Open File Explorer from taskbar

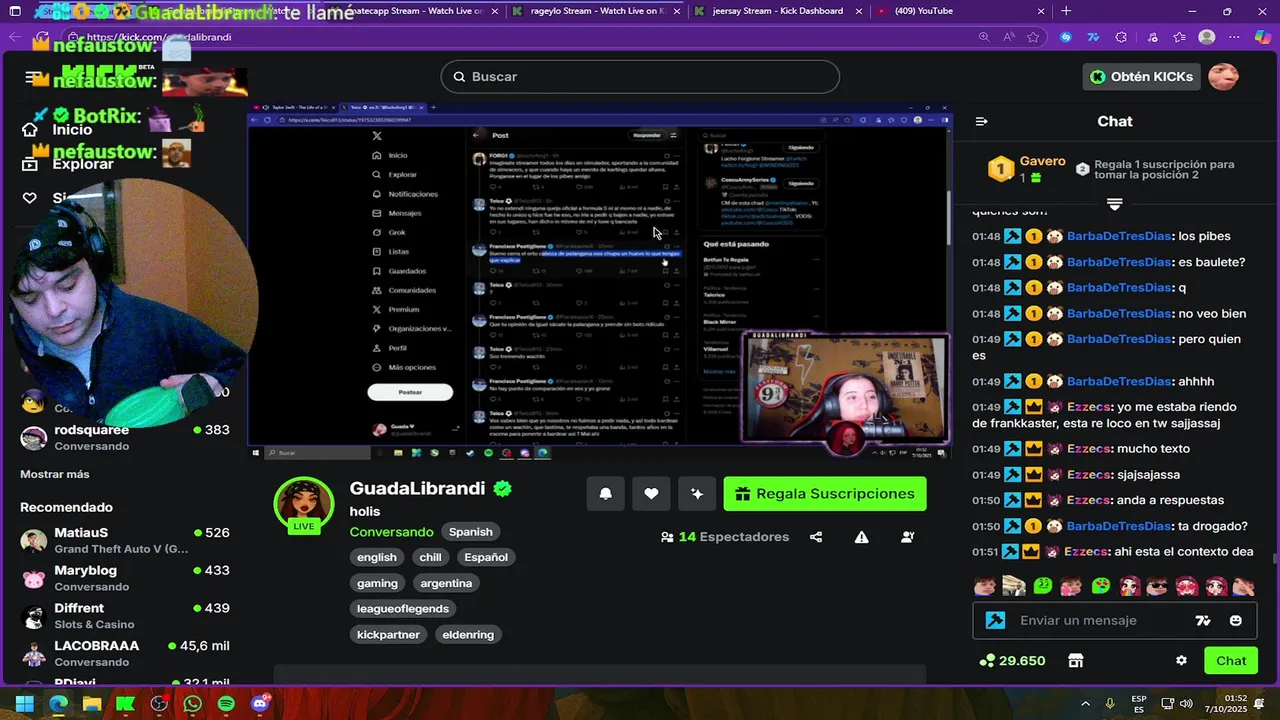[x=91, y=704]
